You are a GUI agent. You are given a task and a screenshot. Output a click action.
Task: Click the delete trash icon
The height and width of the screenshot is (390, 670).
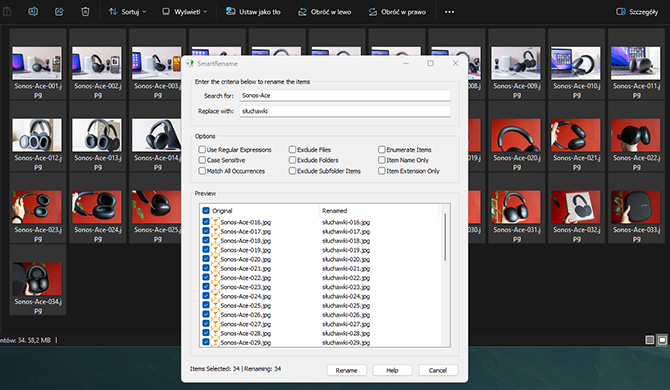[x=85, y=12]
